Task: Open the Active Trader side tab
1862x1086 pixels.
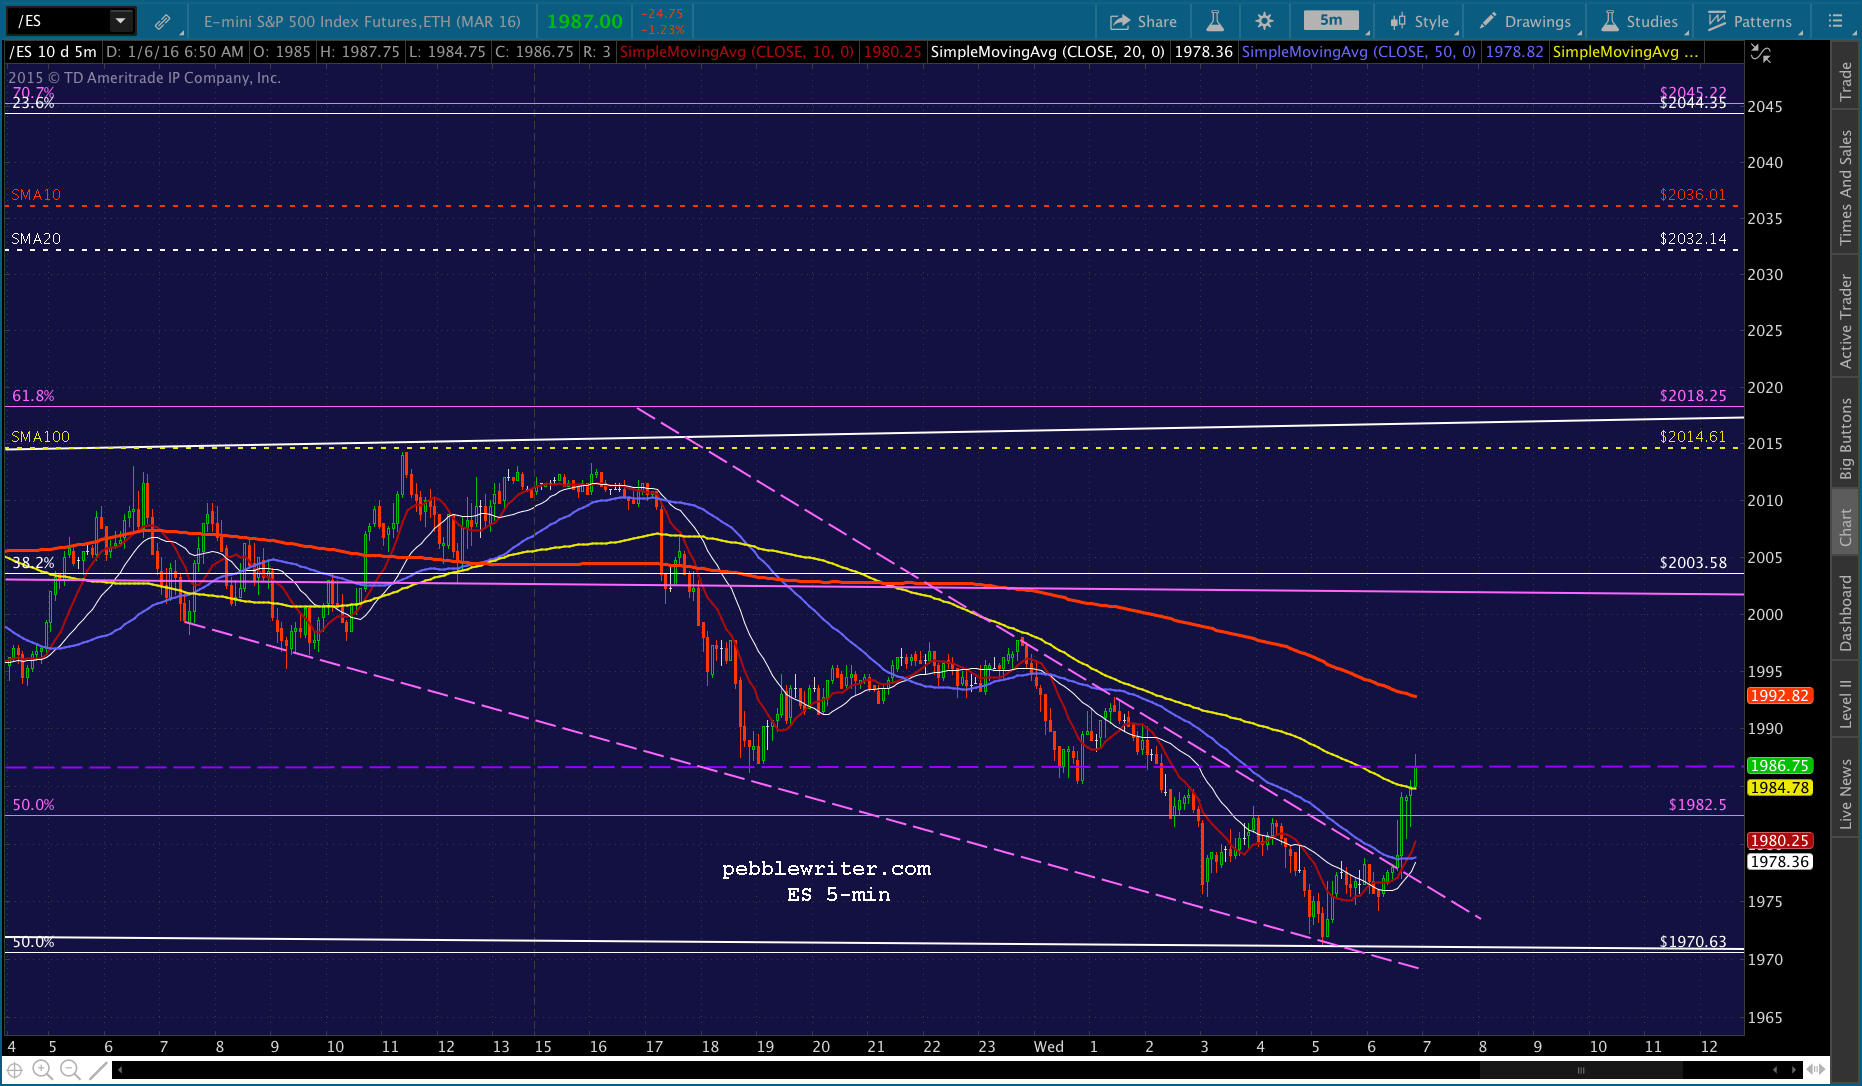Action: [x=1846, y=321]
